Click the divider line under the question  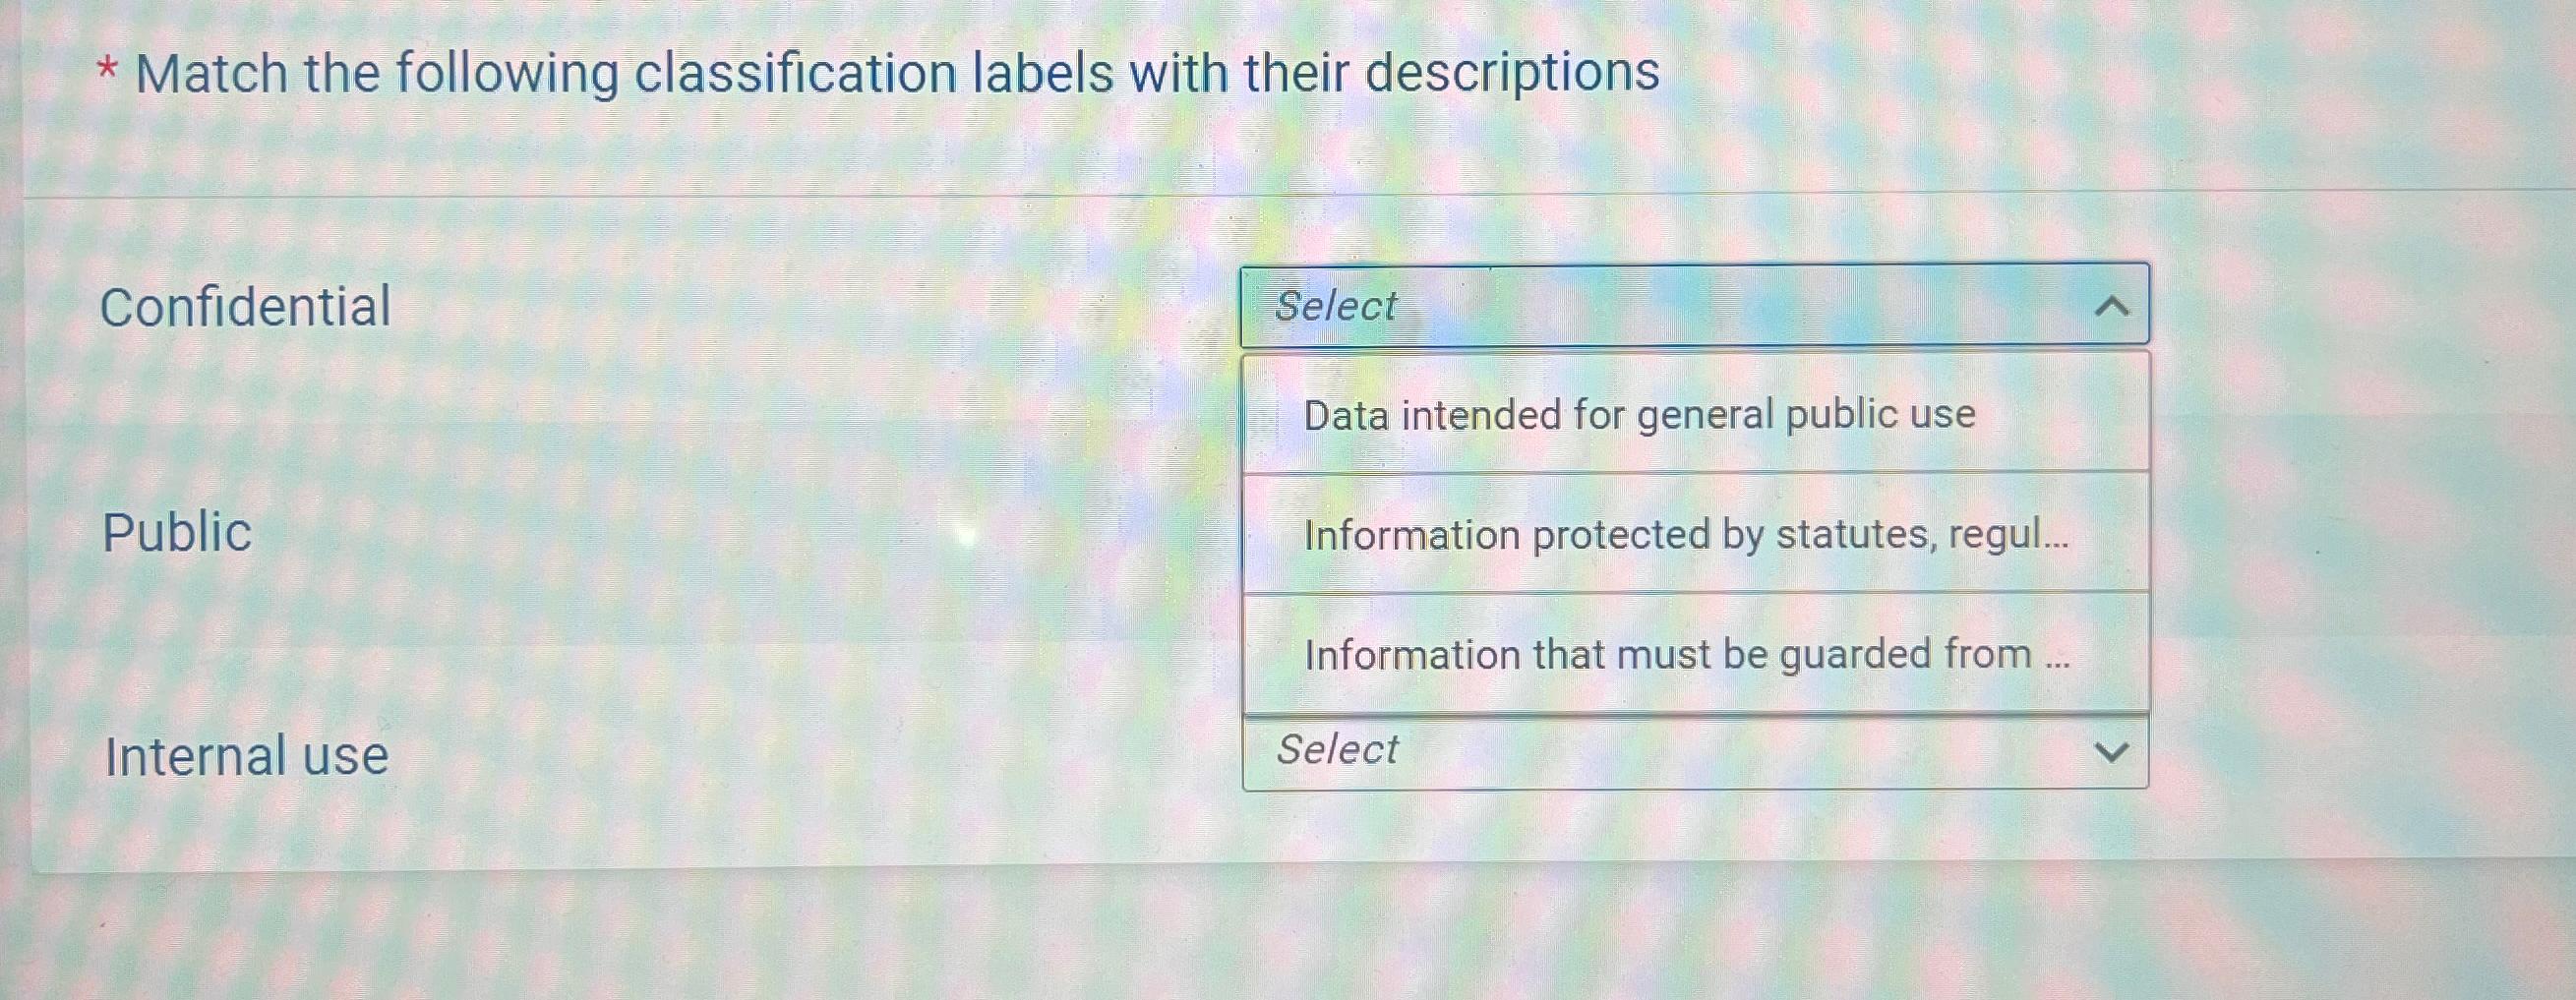(x=1288, y=196)
